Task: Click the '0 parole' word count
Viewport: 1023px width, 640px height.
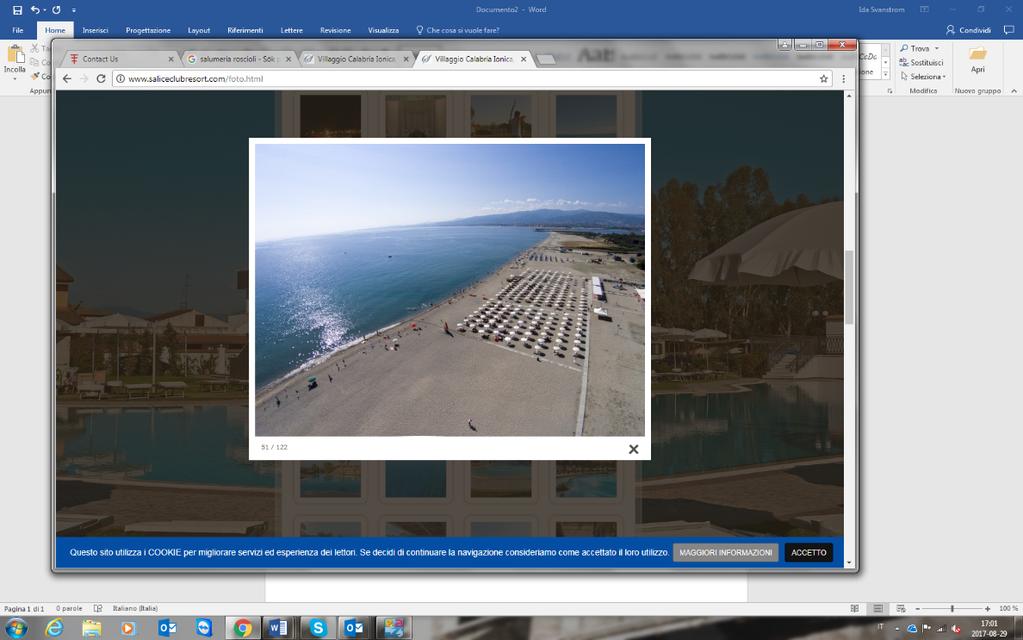Action: coord(69,608)
